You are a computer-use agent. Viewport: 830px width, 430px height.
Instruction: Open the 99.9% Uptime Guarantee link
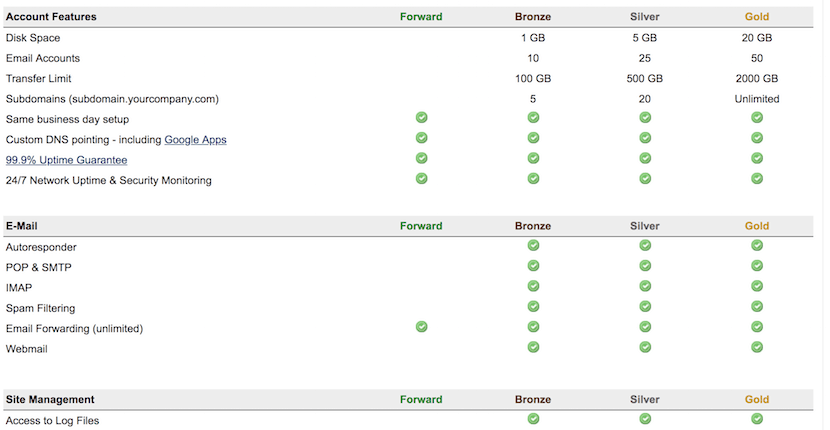click(x=66, y=160)
